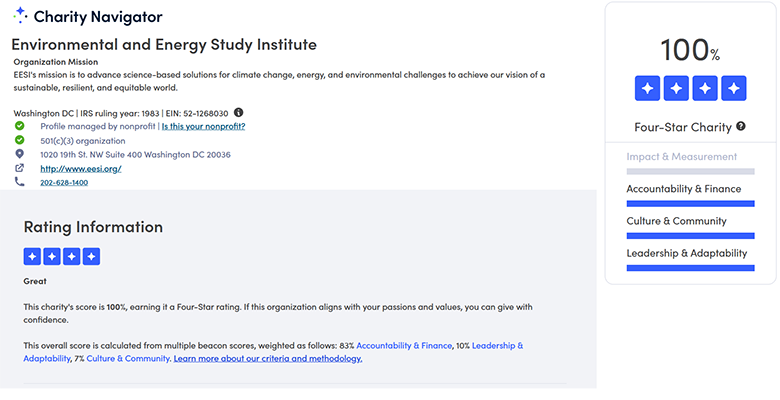The image size is (780, 400).
Task: Open the Leadership & Adaptability beacon tab
Action: click(x=686, y=253)
